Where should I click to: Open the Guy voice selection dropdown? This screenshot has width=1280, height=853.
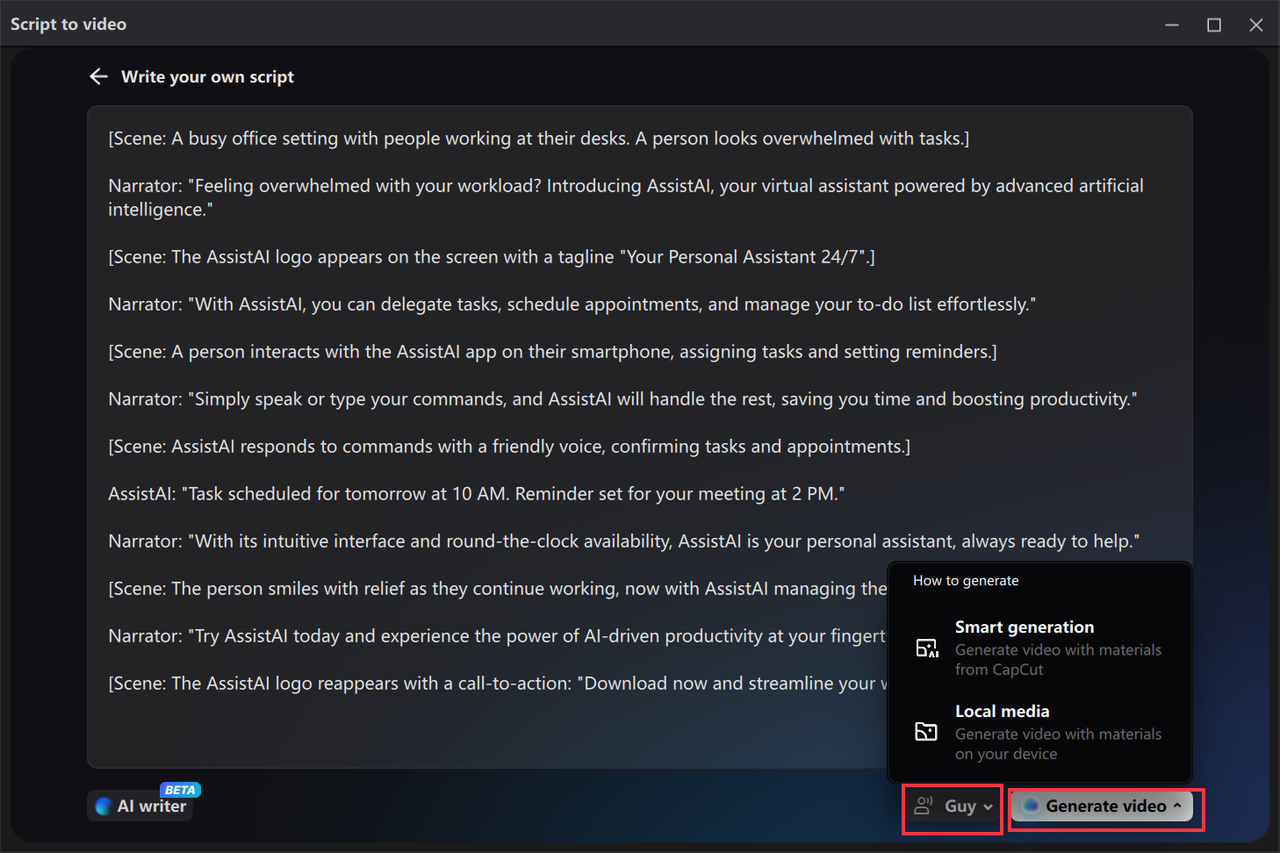coord(953,806)
